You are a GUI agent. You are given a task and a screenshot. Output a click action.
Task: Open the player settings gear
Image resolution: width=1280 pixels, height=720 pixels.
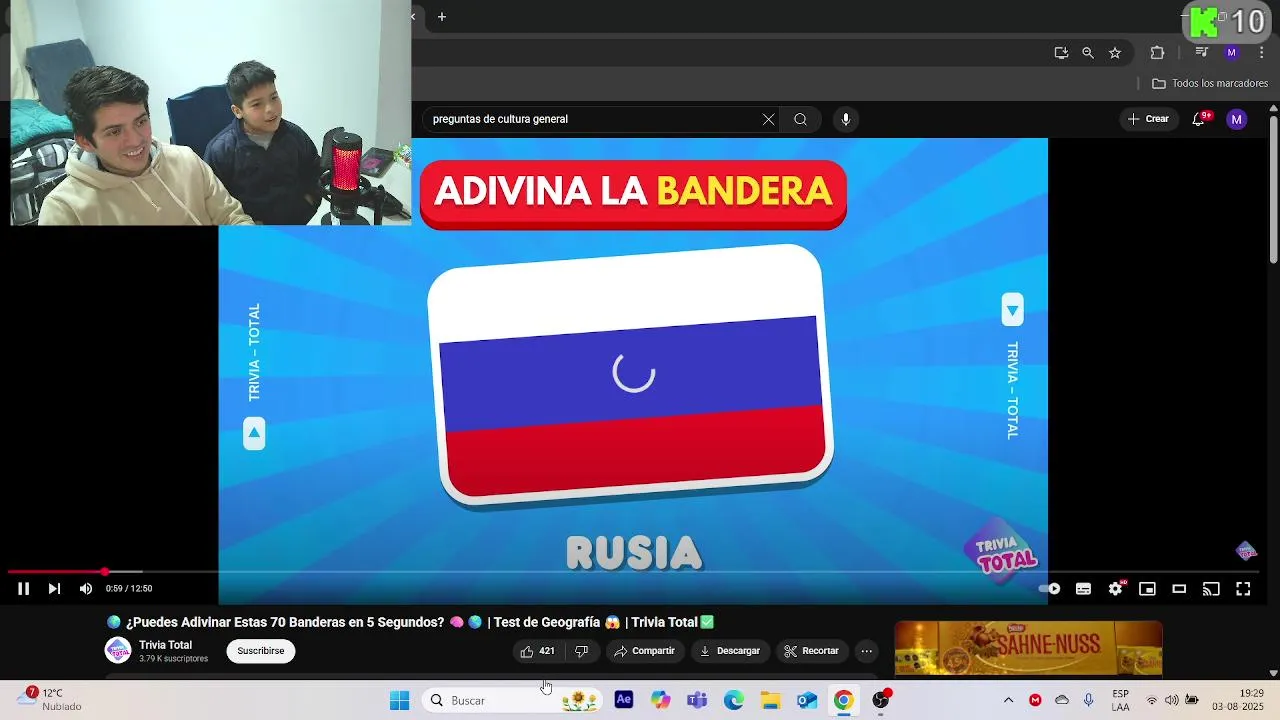[1116, 589]
